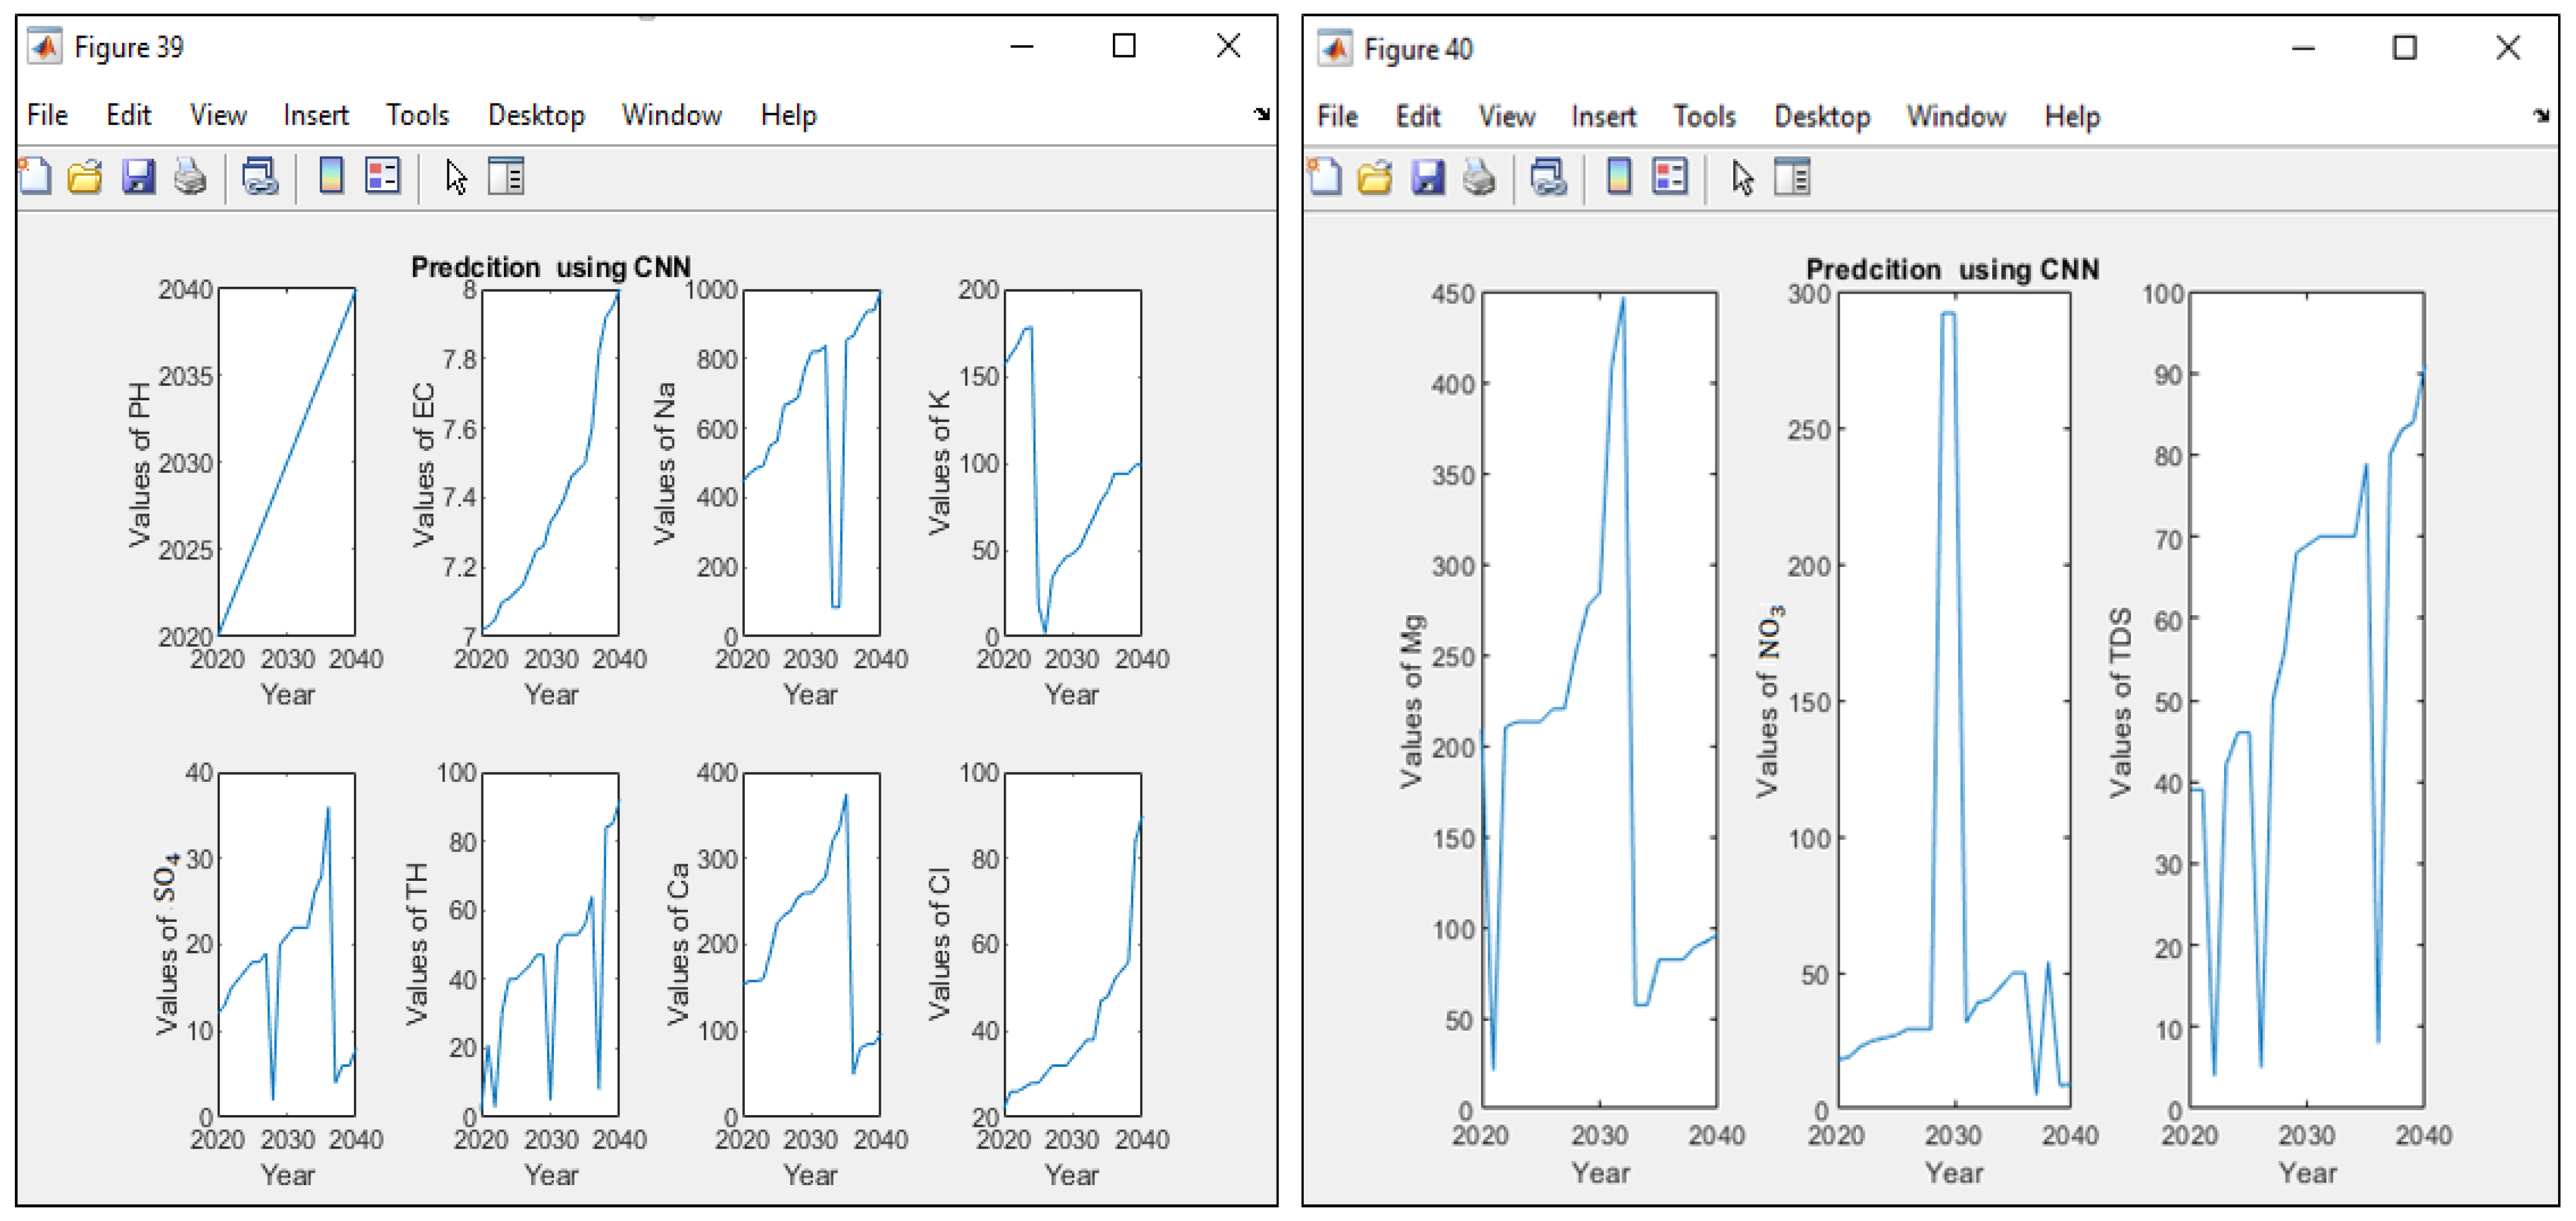Open File menu in Figure 39

47,115
